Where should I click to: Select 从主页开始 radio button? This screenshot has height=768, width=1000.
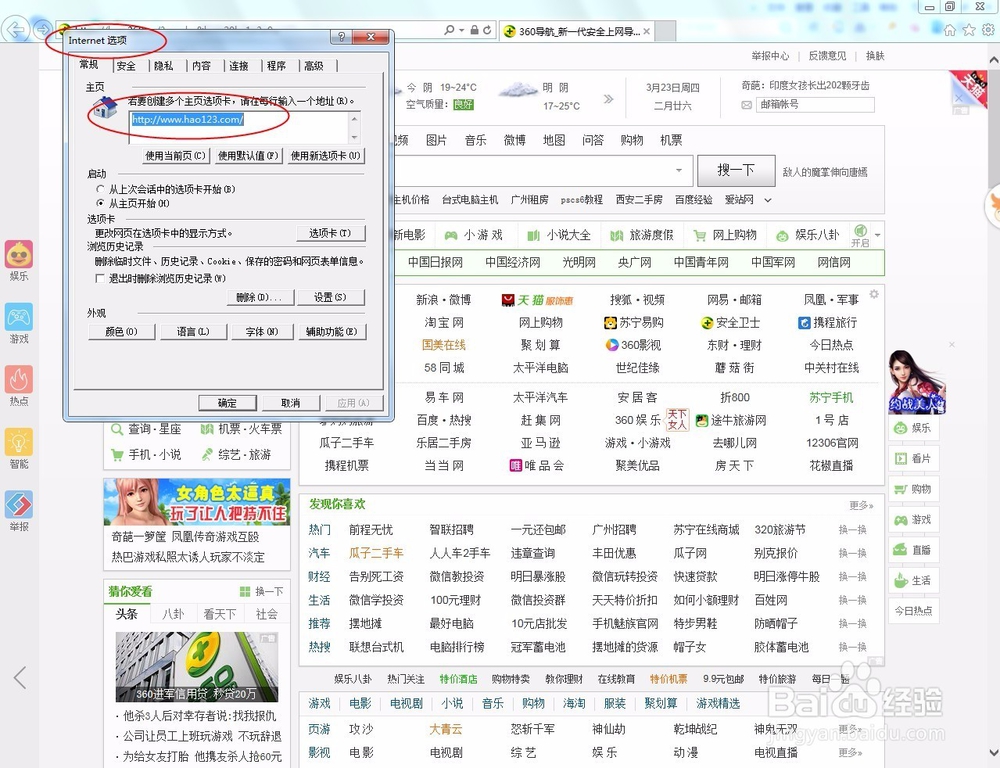(x=100, y=203)
